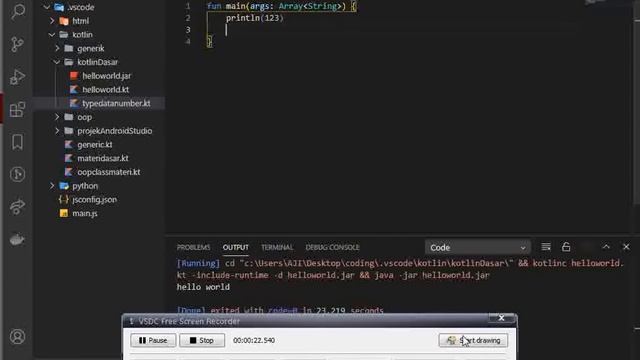Close the bottom panel
Screen dimensions: 640x360
pyautogui.click(x=626, y=247)
